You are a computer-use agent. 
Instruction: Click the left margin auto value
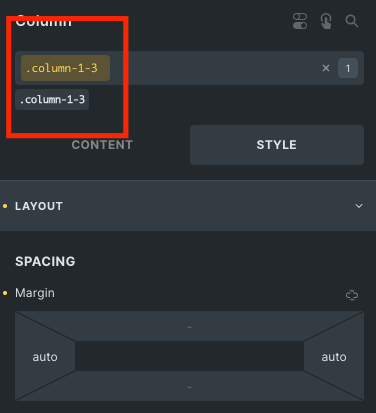[x=45, y=357]
